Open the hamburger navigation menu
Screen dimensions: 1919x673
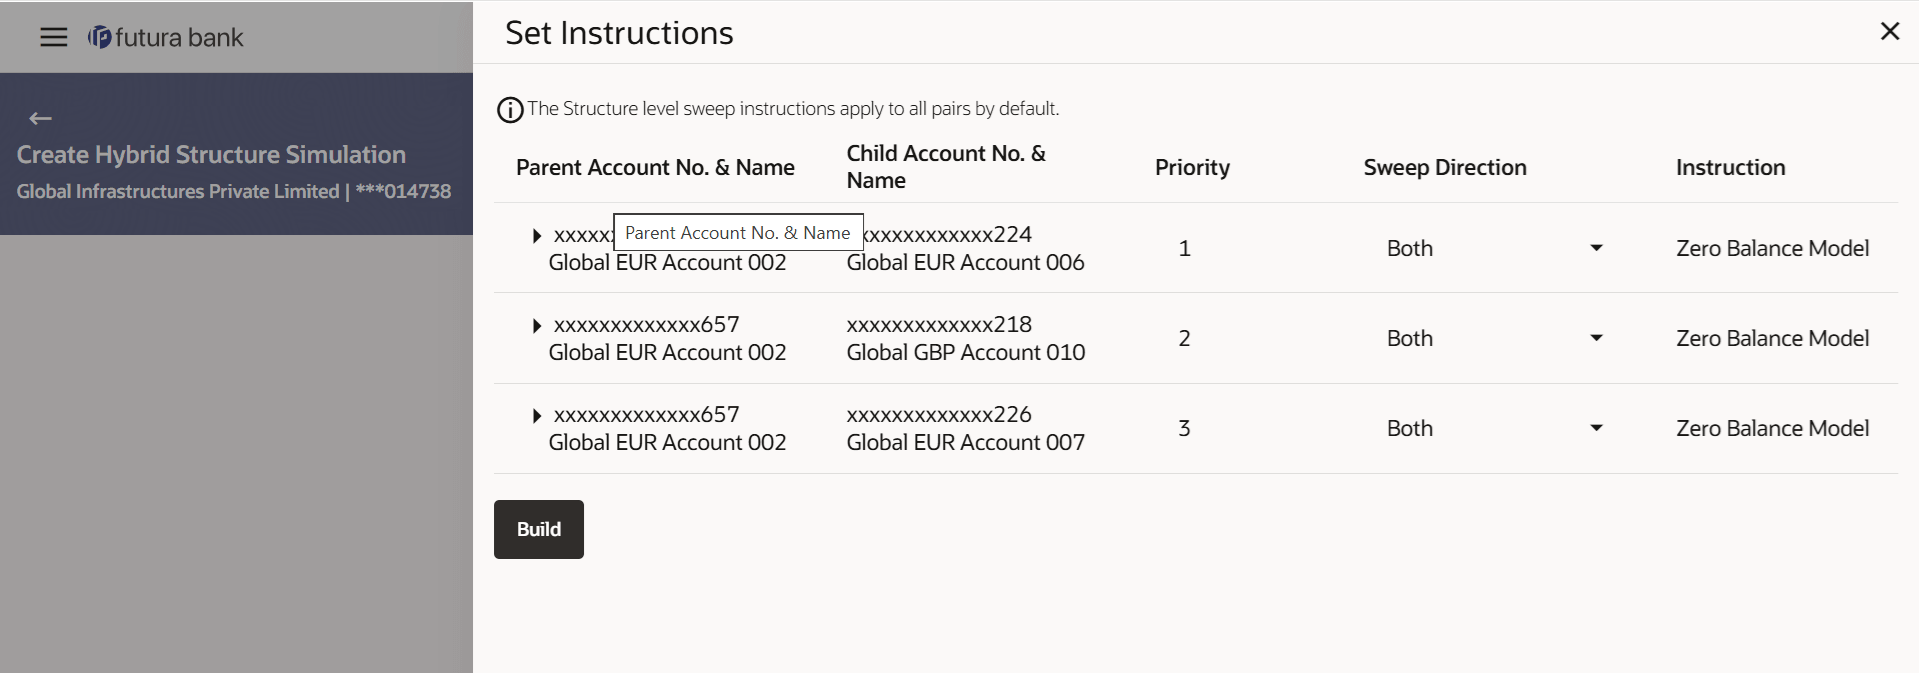[x=53, y=37]
